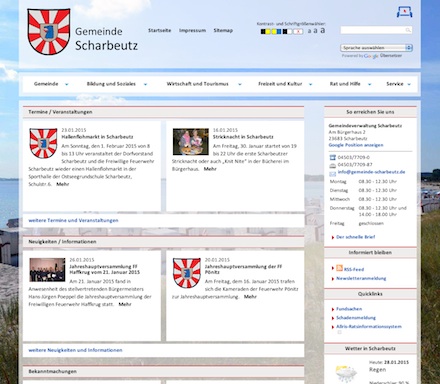Expand the Wirtschaft und Tourismus menu arrow
The width and height of the screenshot is (440, 384).
(x=240, y=84)
